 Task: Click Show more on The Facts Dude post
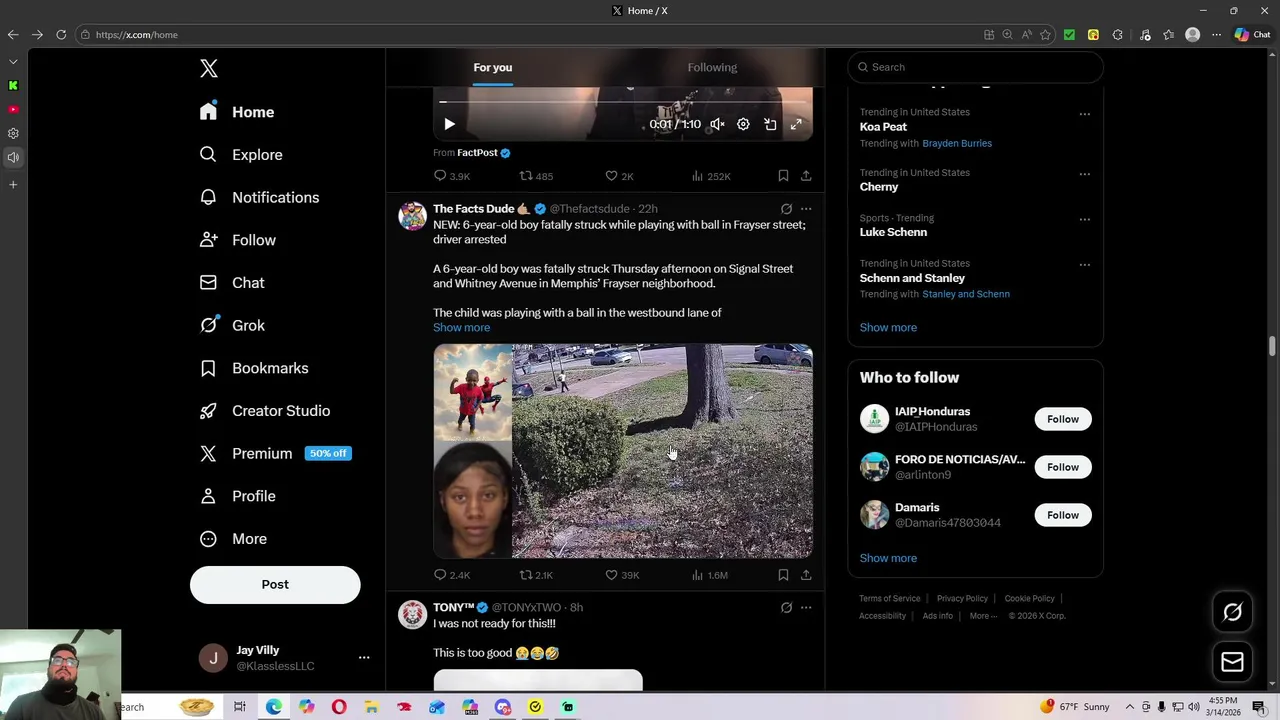pos(461,328)
